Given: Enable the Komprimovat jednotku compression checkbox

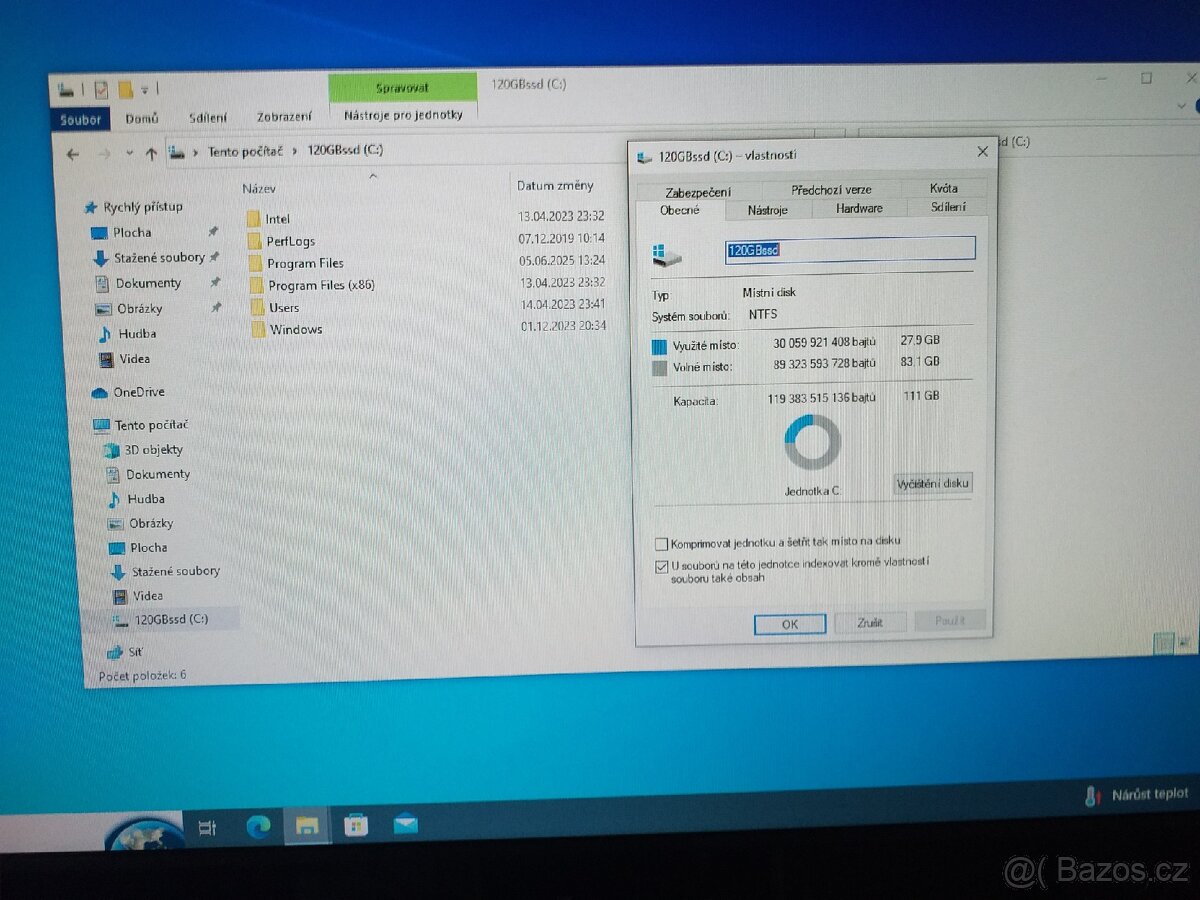Looking at the screenshot, I should [x=662, y=543].
